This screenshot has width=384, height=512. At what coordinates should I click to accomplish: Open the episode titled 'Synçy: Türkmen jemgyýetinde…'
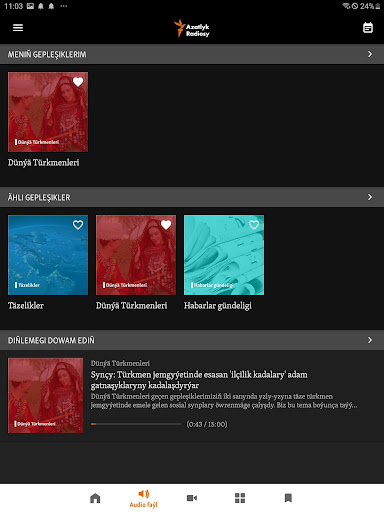tap(199, 380)
